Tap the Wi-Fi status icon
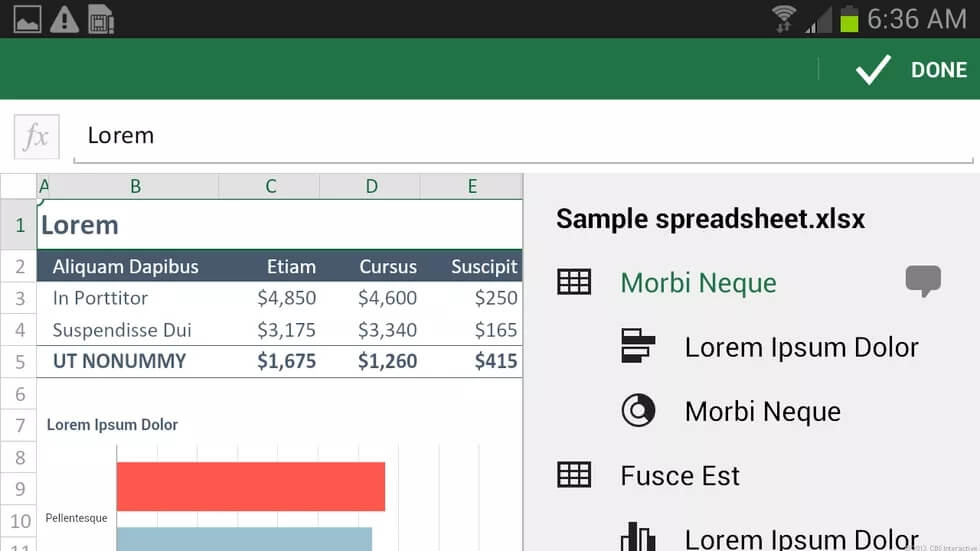Viewport: 980px width, 551px height. click(x=784, y=19)
